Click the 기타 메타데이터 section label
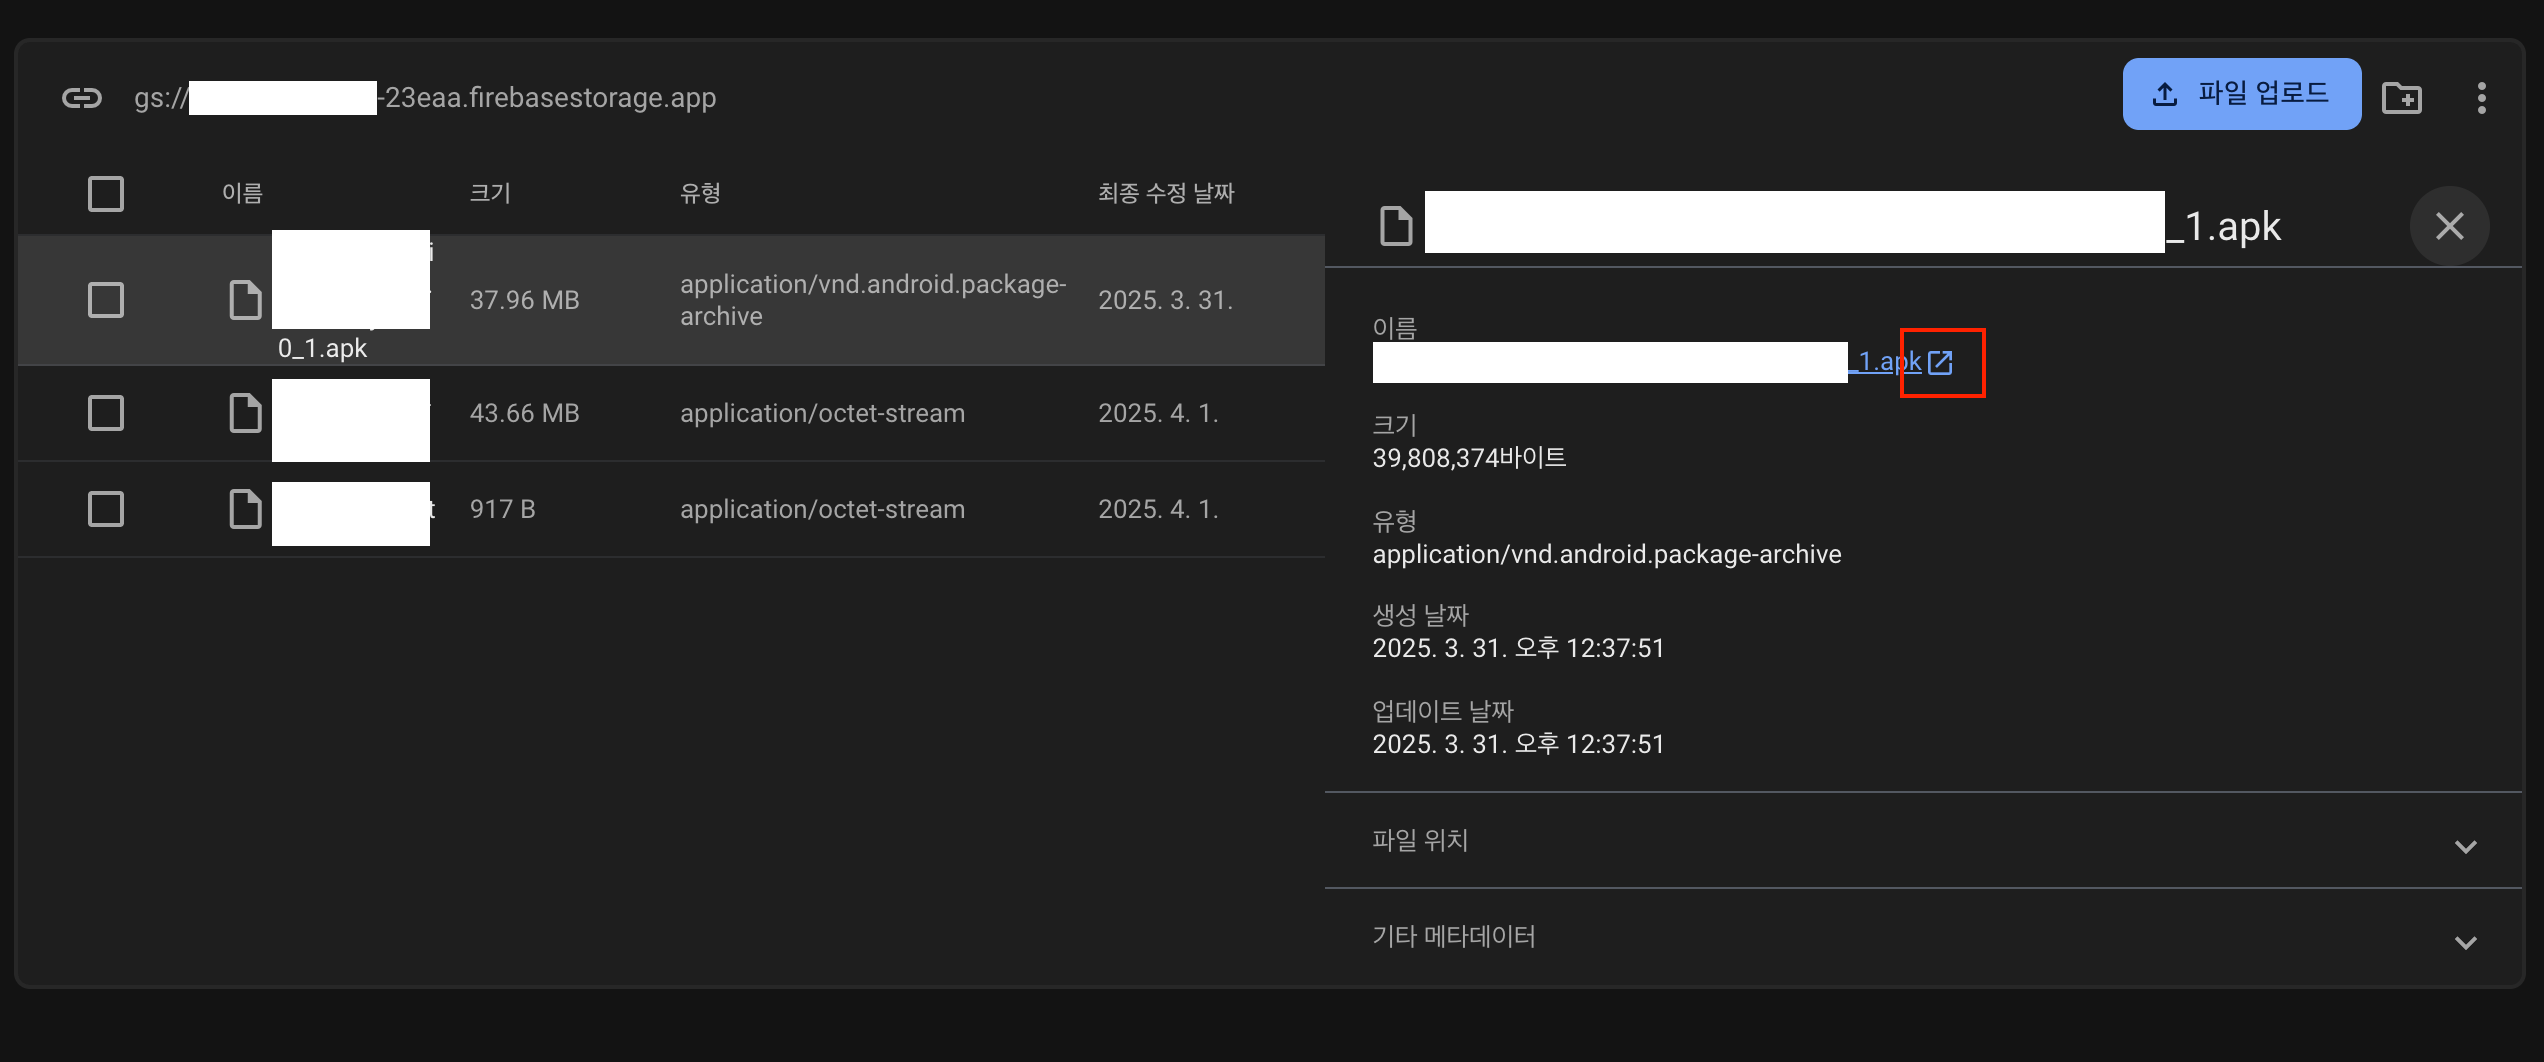This screenshot has height=1062, width=2544. [x=1454, y=936]
